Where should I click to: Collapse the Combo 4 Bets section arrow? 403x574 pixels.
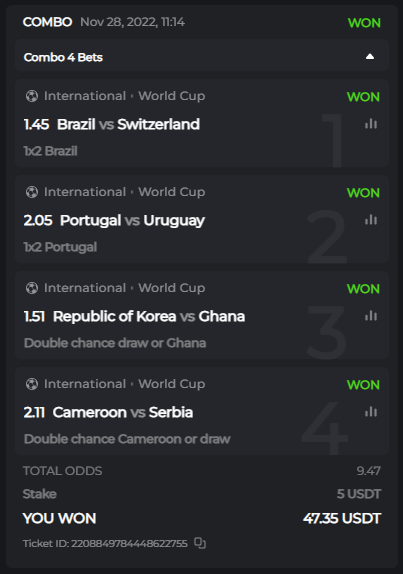pyautogui.click(x=370, y=57)
